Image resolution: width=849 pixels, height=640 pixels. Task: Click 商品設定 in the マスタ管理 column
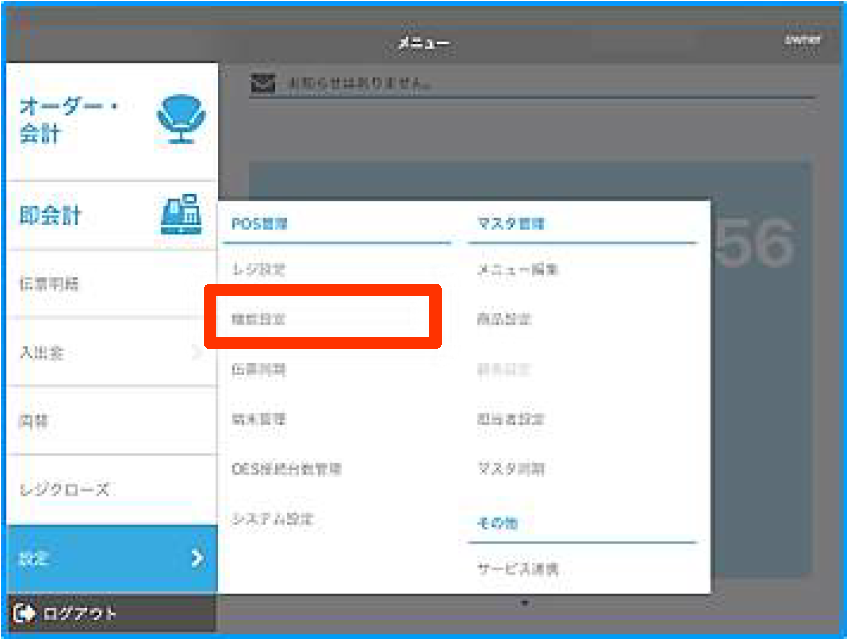504,320
